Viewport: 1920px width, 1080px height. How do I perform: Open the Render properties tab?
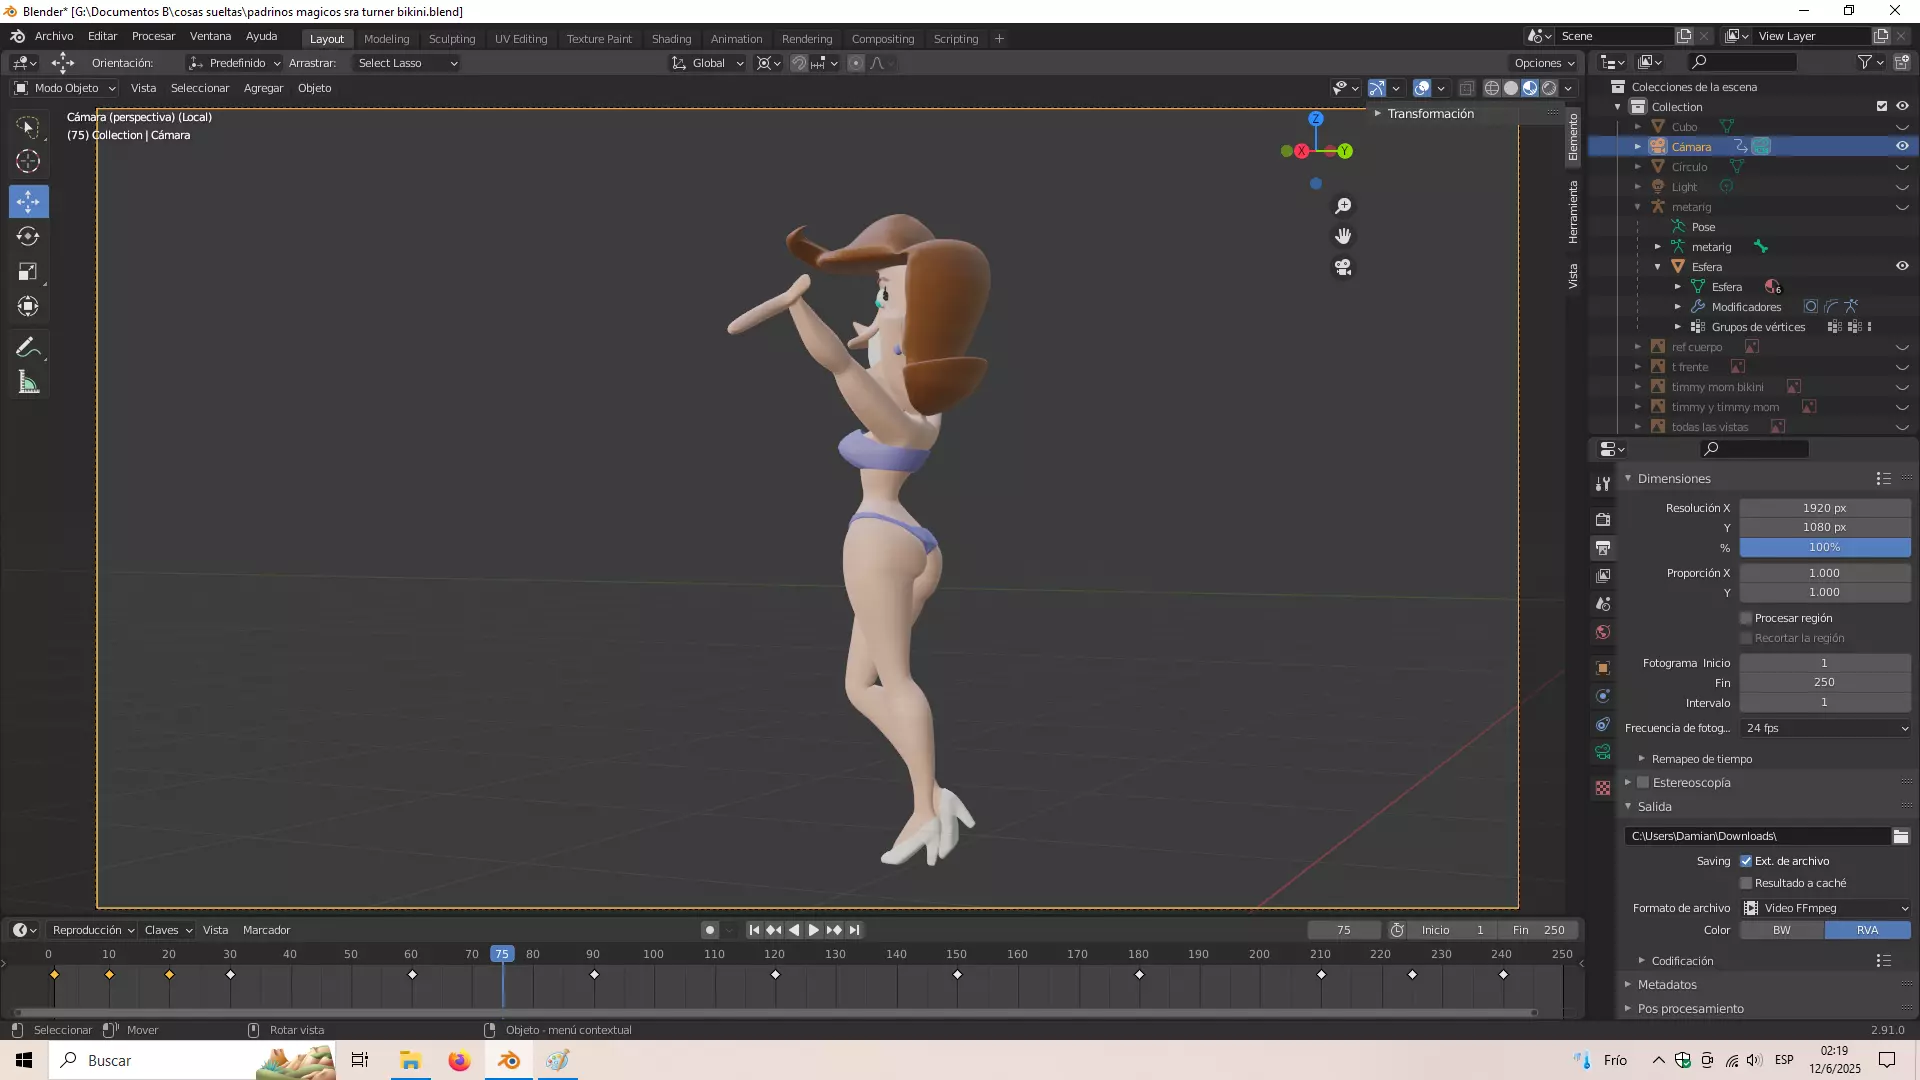click(x=1603, y=520)
